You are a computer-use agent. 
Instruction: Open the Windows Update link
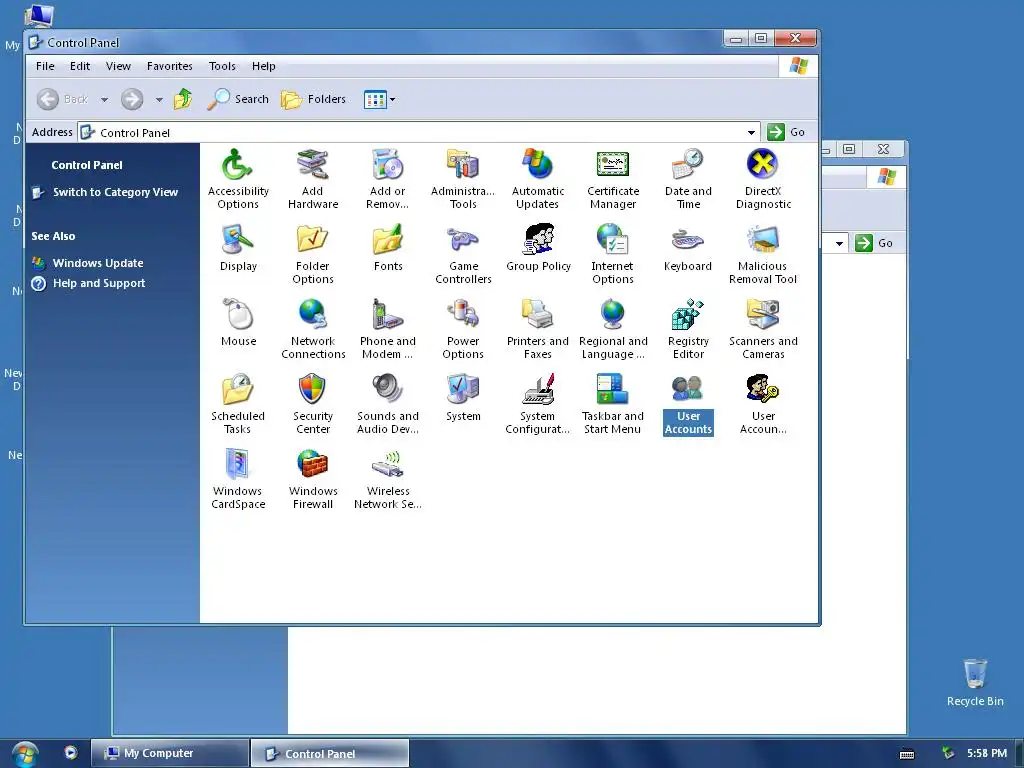pos(98,263)
